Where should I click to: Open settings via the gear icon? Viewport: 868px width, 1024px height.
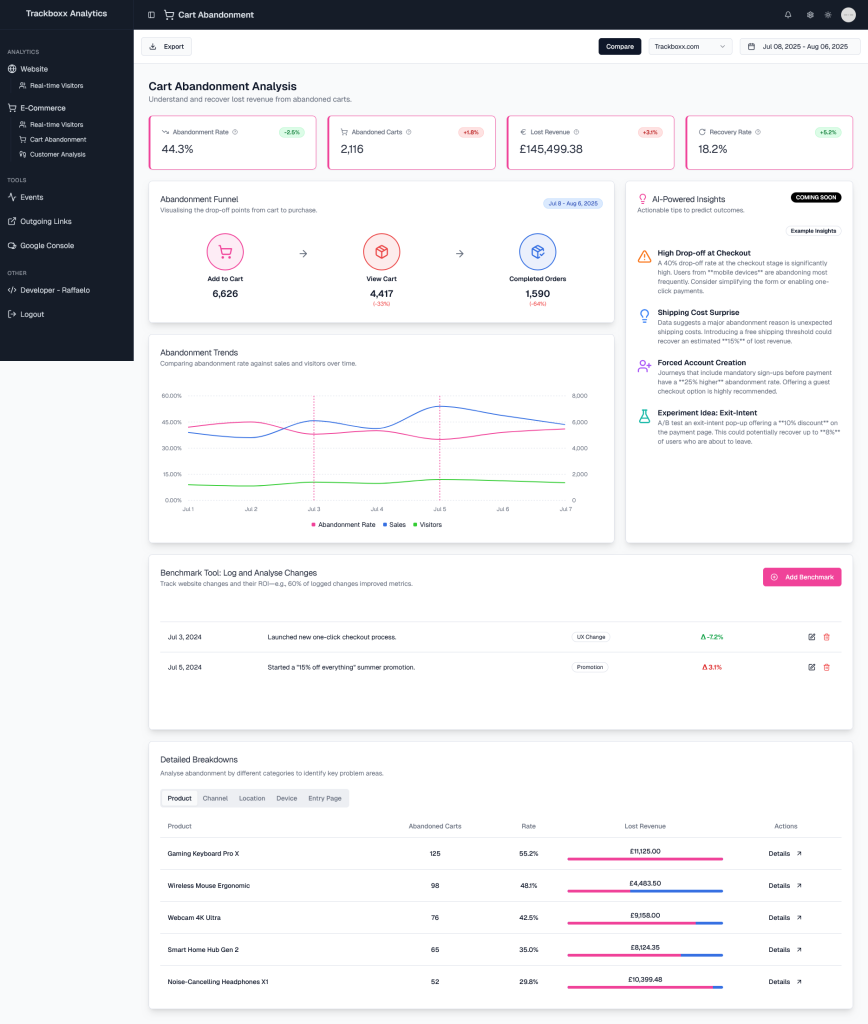pos(810,15)
